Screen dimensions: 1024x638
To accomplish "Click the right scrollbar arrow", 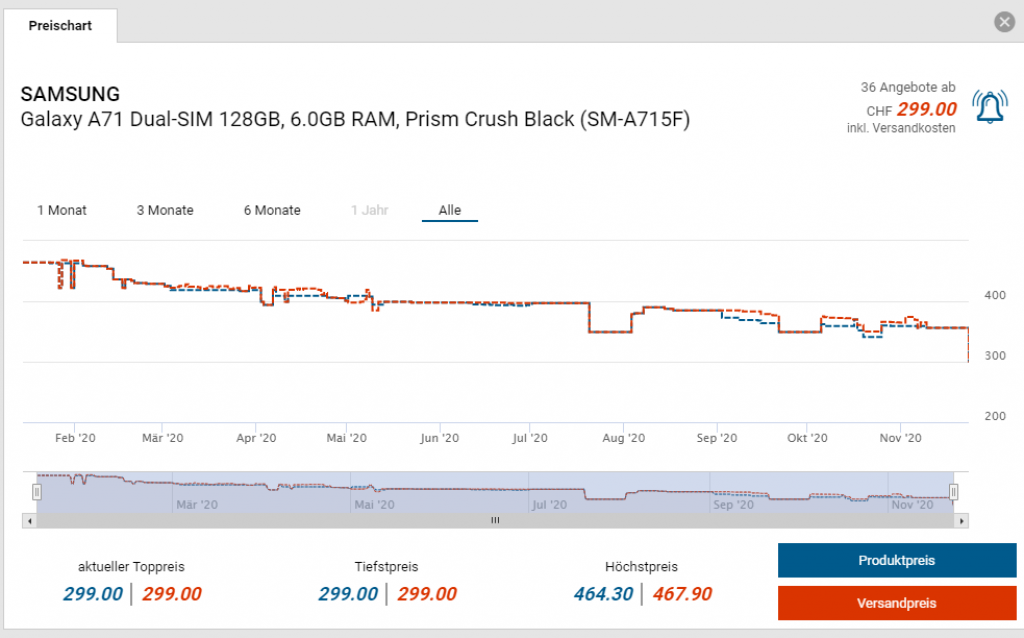I will coord(962,521).
